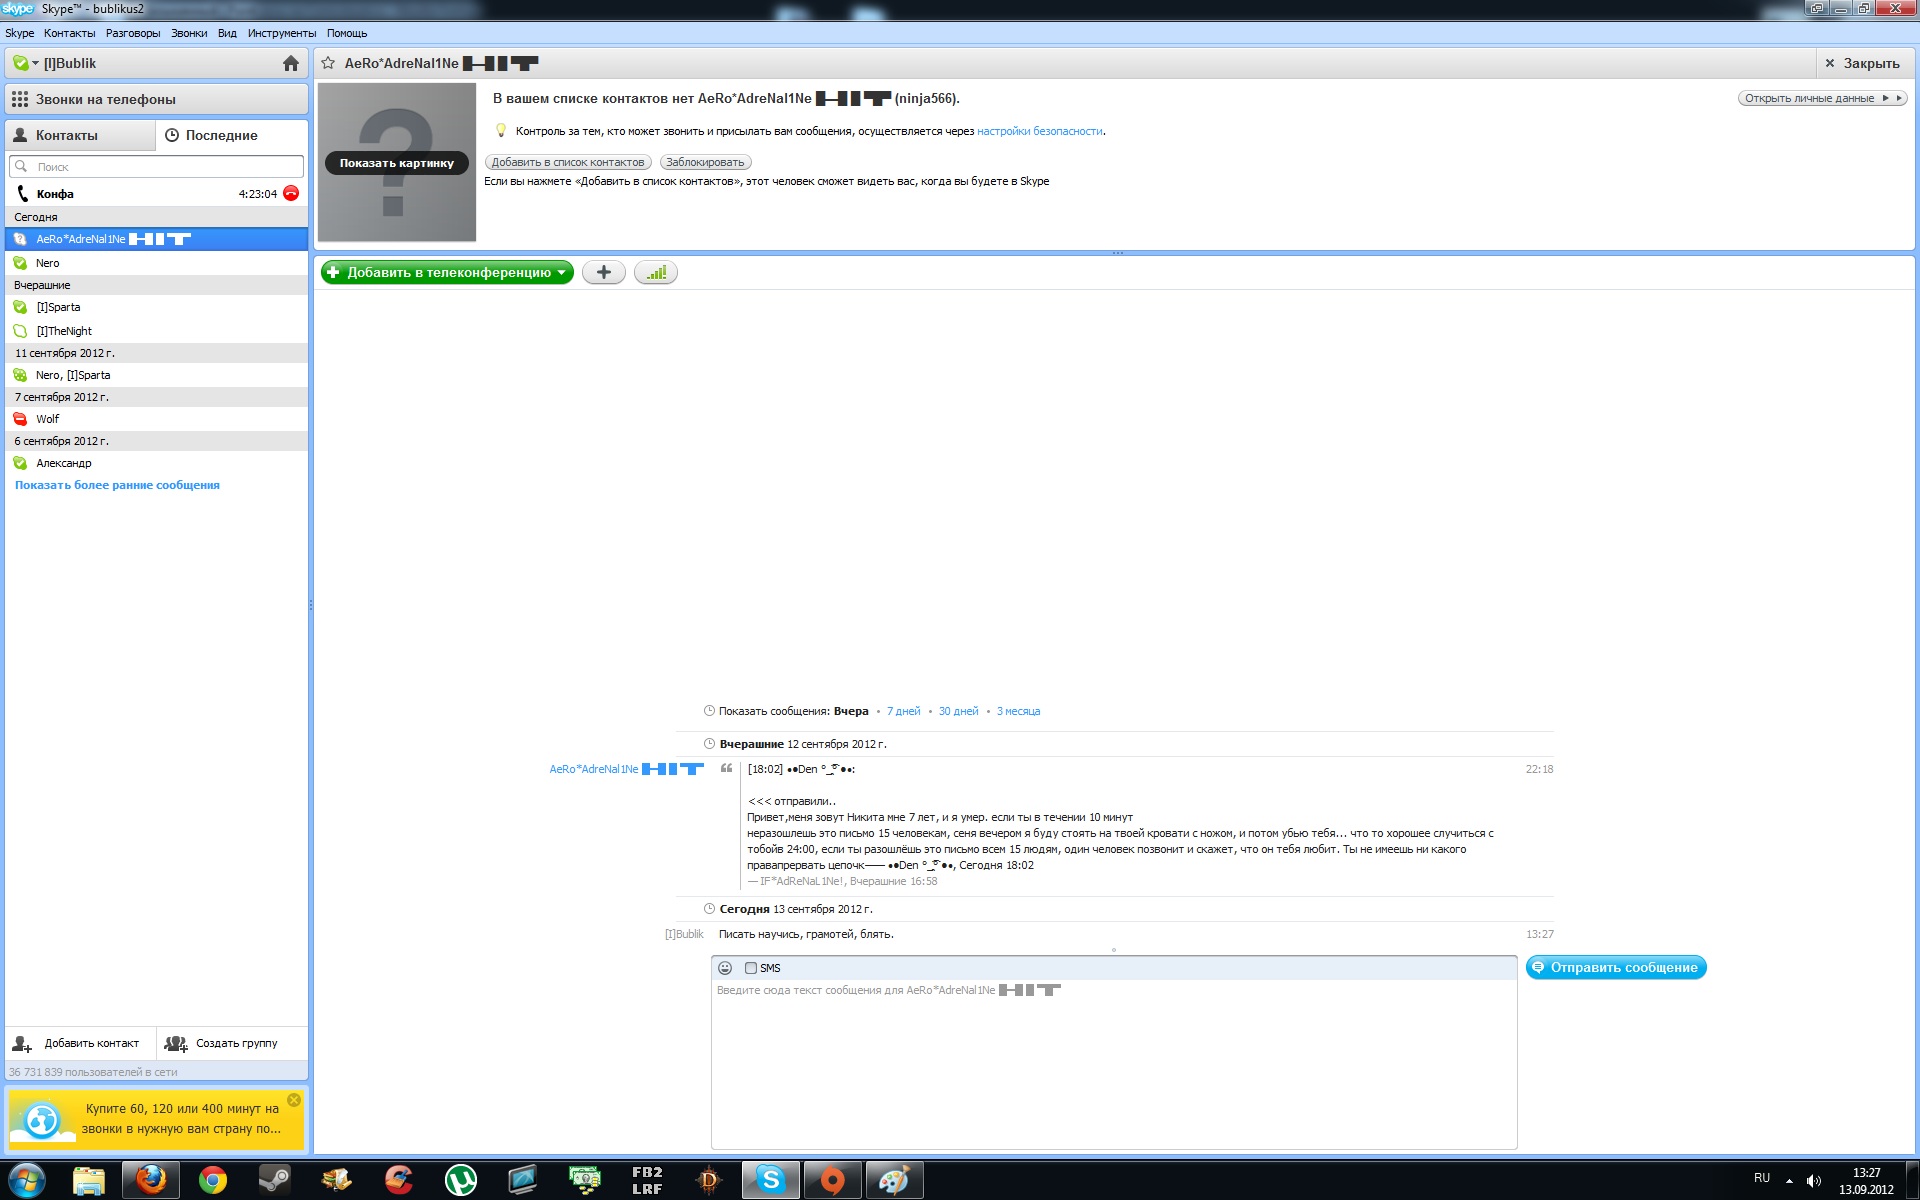Open the emoticon smiley picker
1920x1200 pixels.
coord(725,968)
